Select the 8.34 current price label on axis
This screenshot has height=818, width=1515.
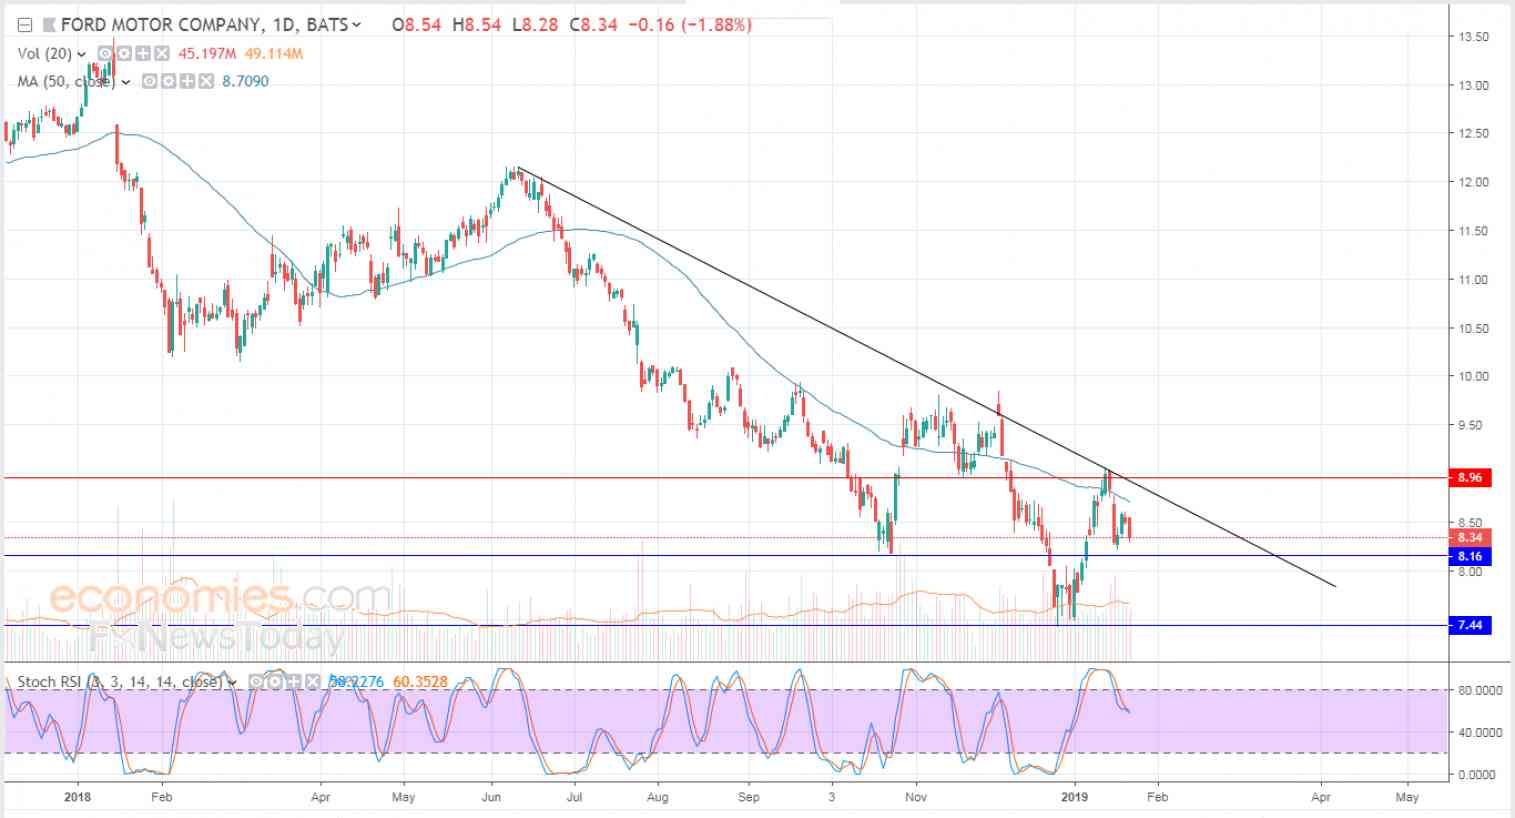[1470, 537]
